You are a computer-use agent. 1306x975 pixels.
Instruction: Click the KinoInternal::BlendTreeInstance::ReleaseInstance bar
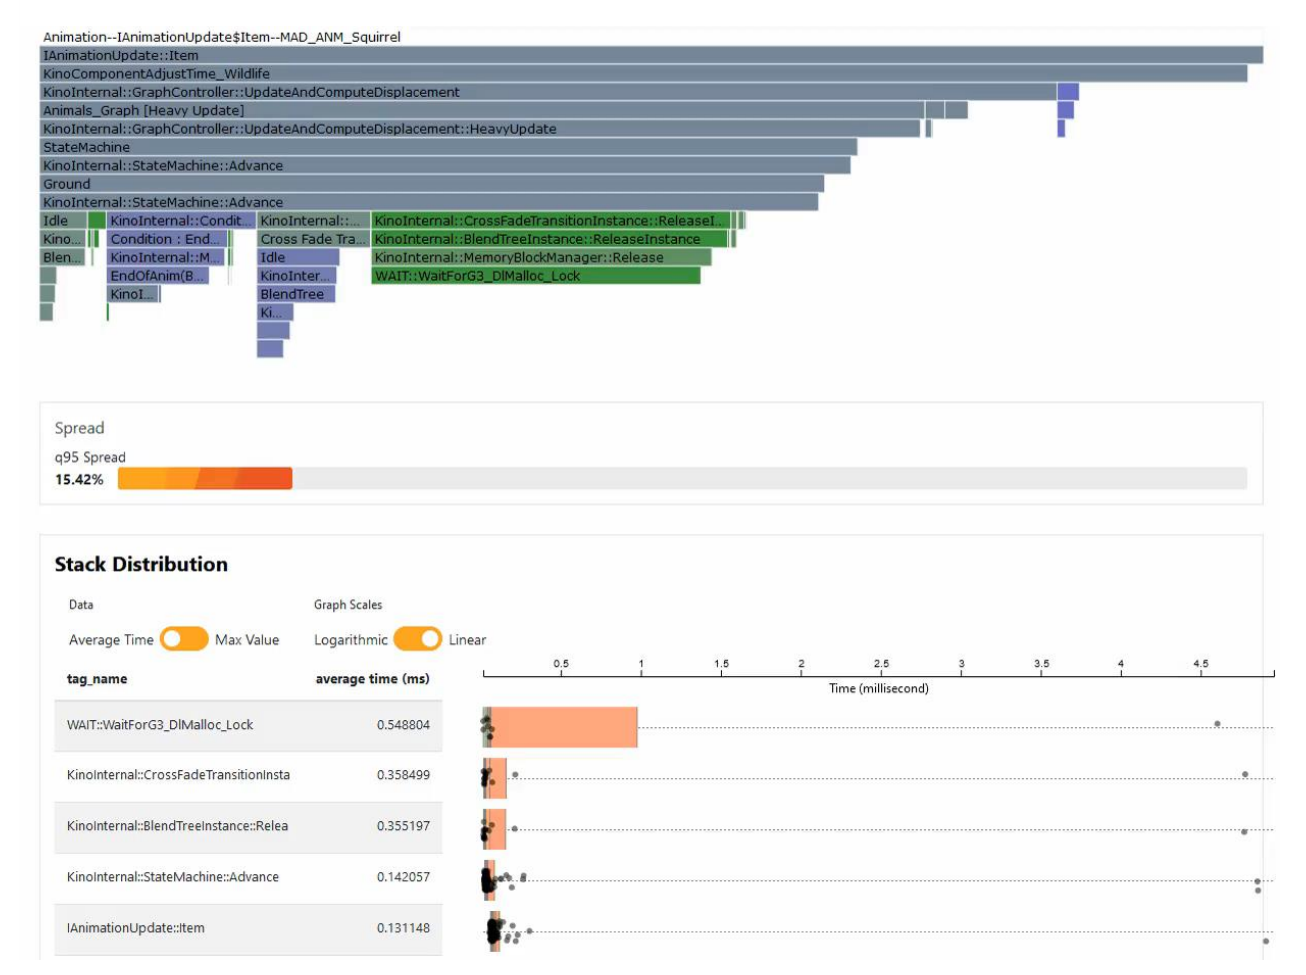(x=550, y=239)
